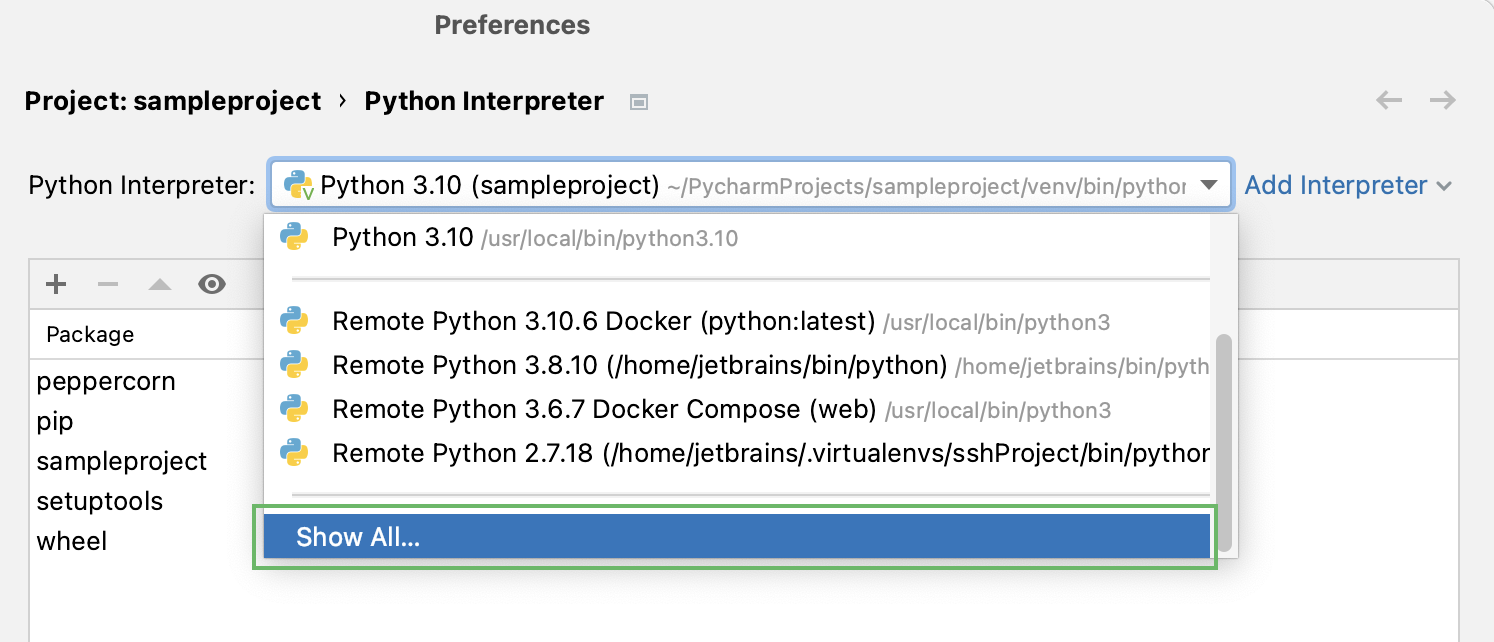Click the Add Interpreter link
This screenshot has height=642, width=1494.
(1335, 185)
